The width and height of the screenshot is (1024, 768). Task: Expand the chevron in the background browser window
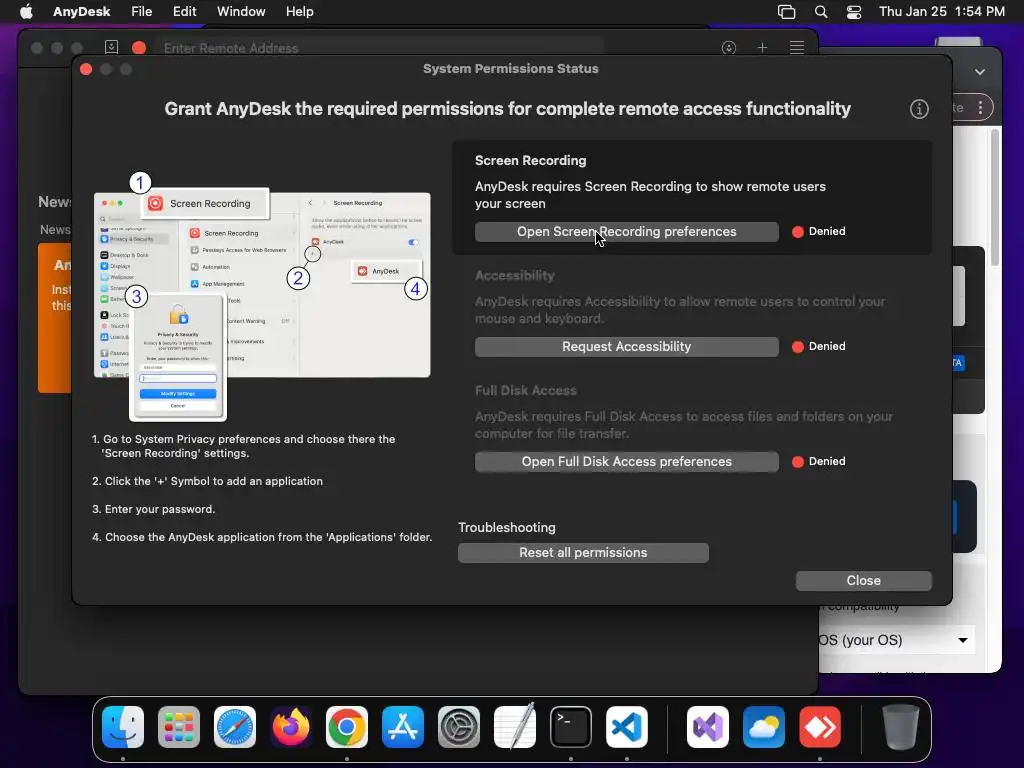click(x=980, y=72)
